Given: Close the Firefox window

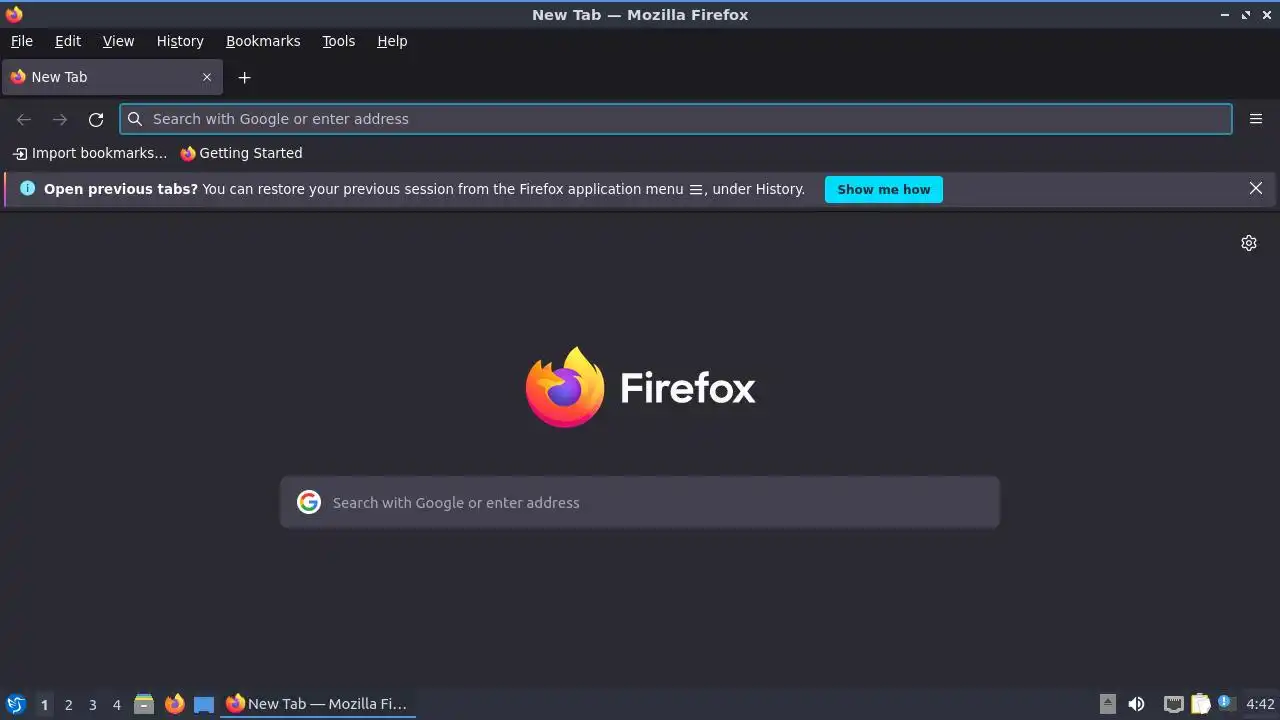Looking at the screenshot, I should click(1267, 15).
